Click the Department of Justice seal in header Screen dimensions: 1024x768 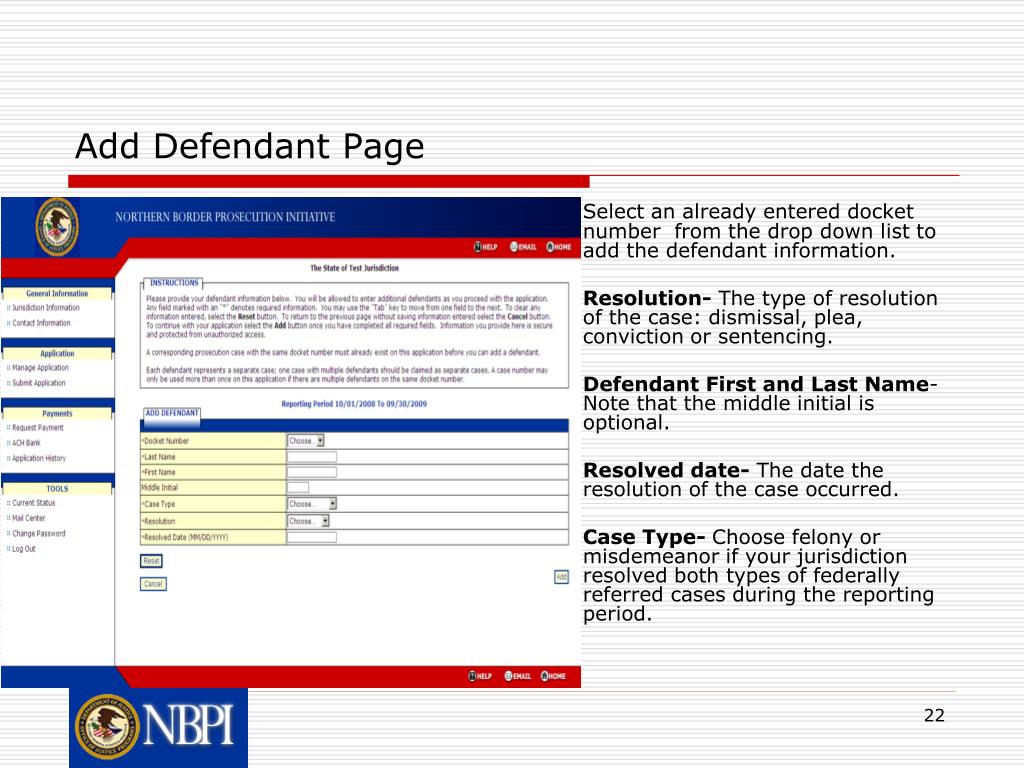point(57,227)
